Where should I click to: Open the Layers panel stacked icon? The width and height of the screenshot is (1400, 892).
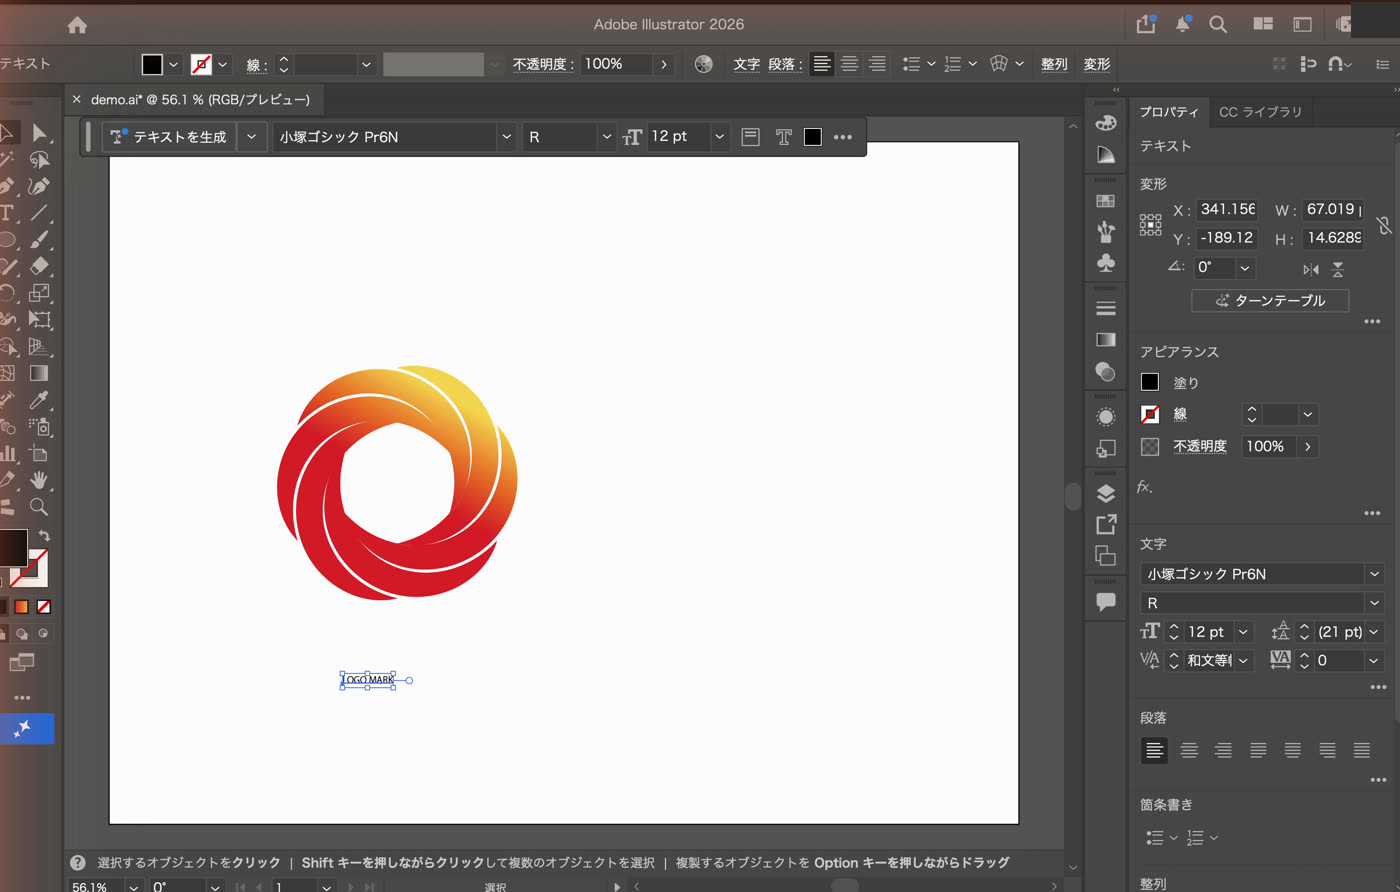[x=1105, y=493]
